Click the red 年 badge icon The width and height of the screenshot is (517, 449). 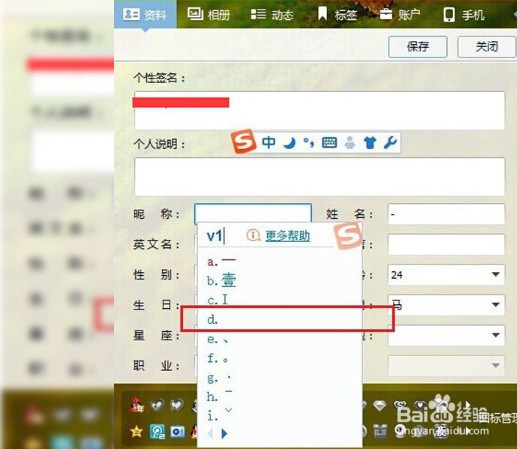coord(137,405)
